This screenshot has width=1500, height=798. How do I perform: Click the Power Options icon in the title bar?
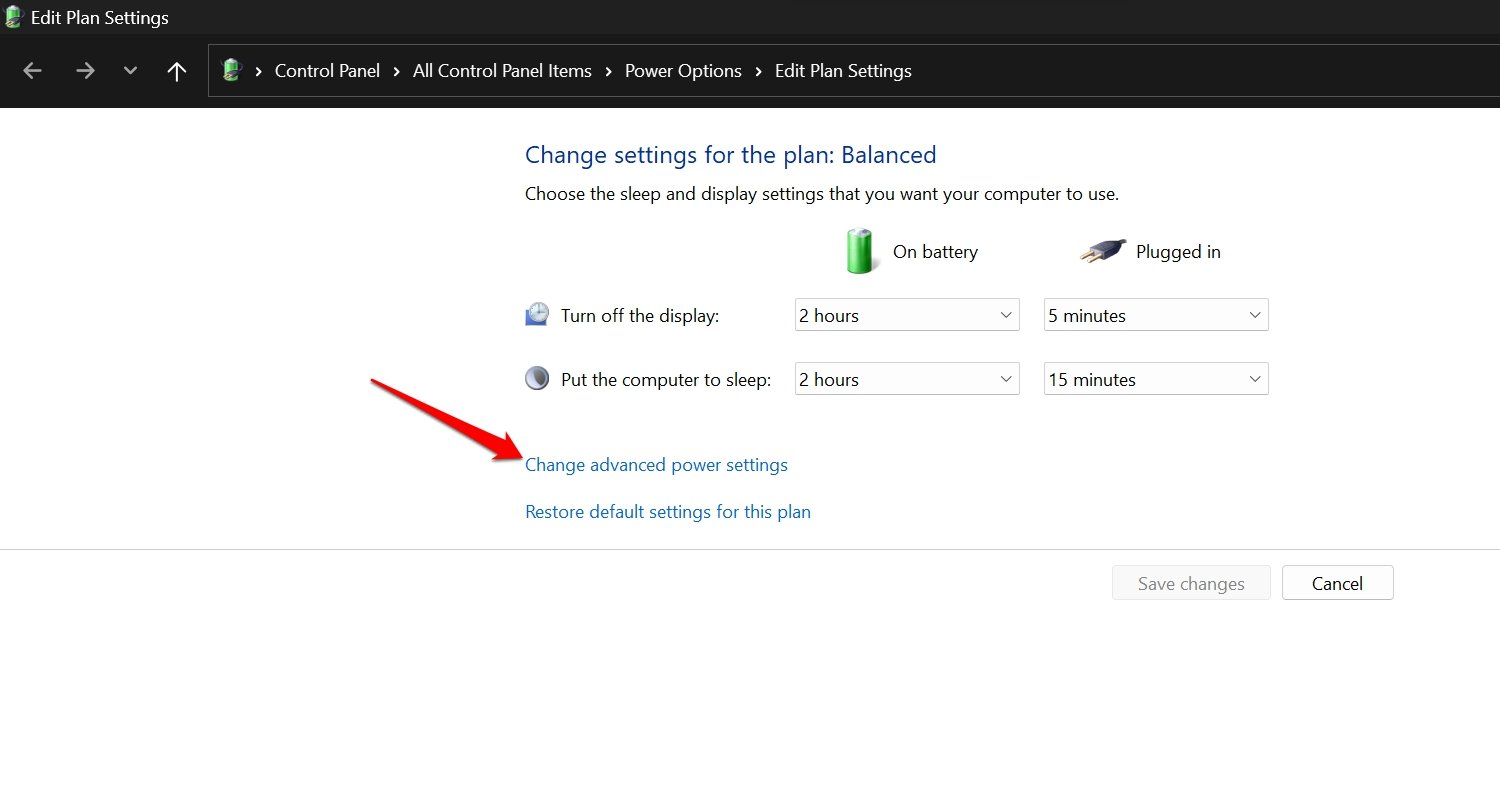(x=13, y=17)
